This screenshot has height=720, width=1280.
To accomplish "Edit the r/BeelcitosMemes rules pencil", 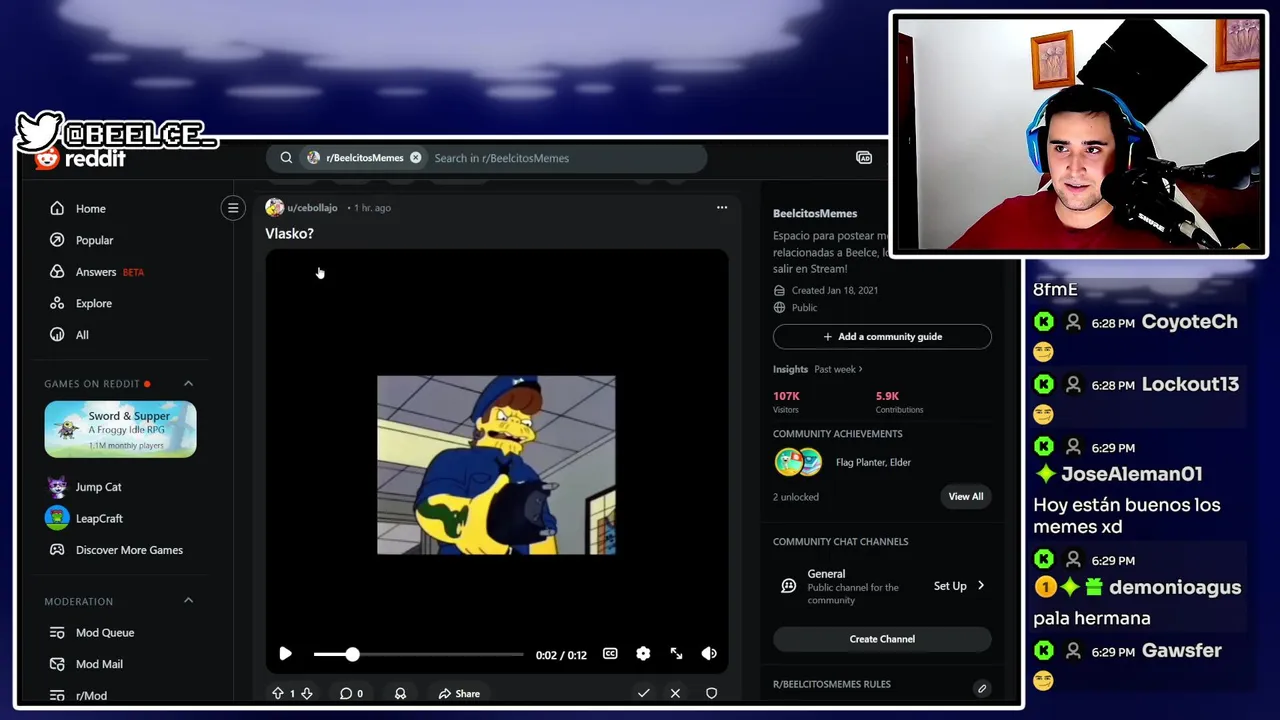I will pyautogui.click(x=982, y=688).
